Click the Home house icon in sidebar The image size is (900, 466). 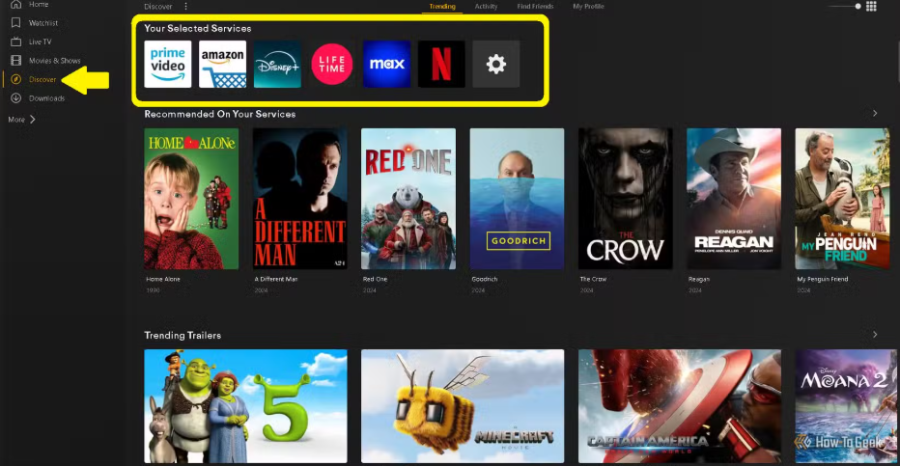point(16,5)
